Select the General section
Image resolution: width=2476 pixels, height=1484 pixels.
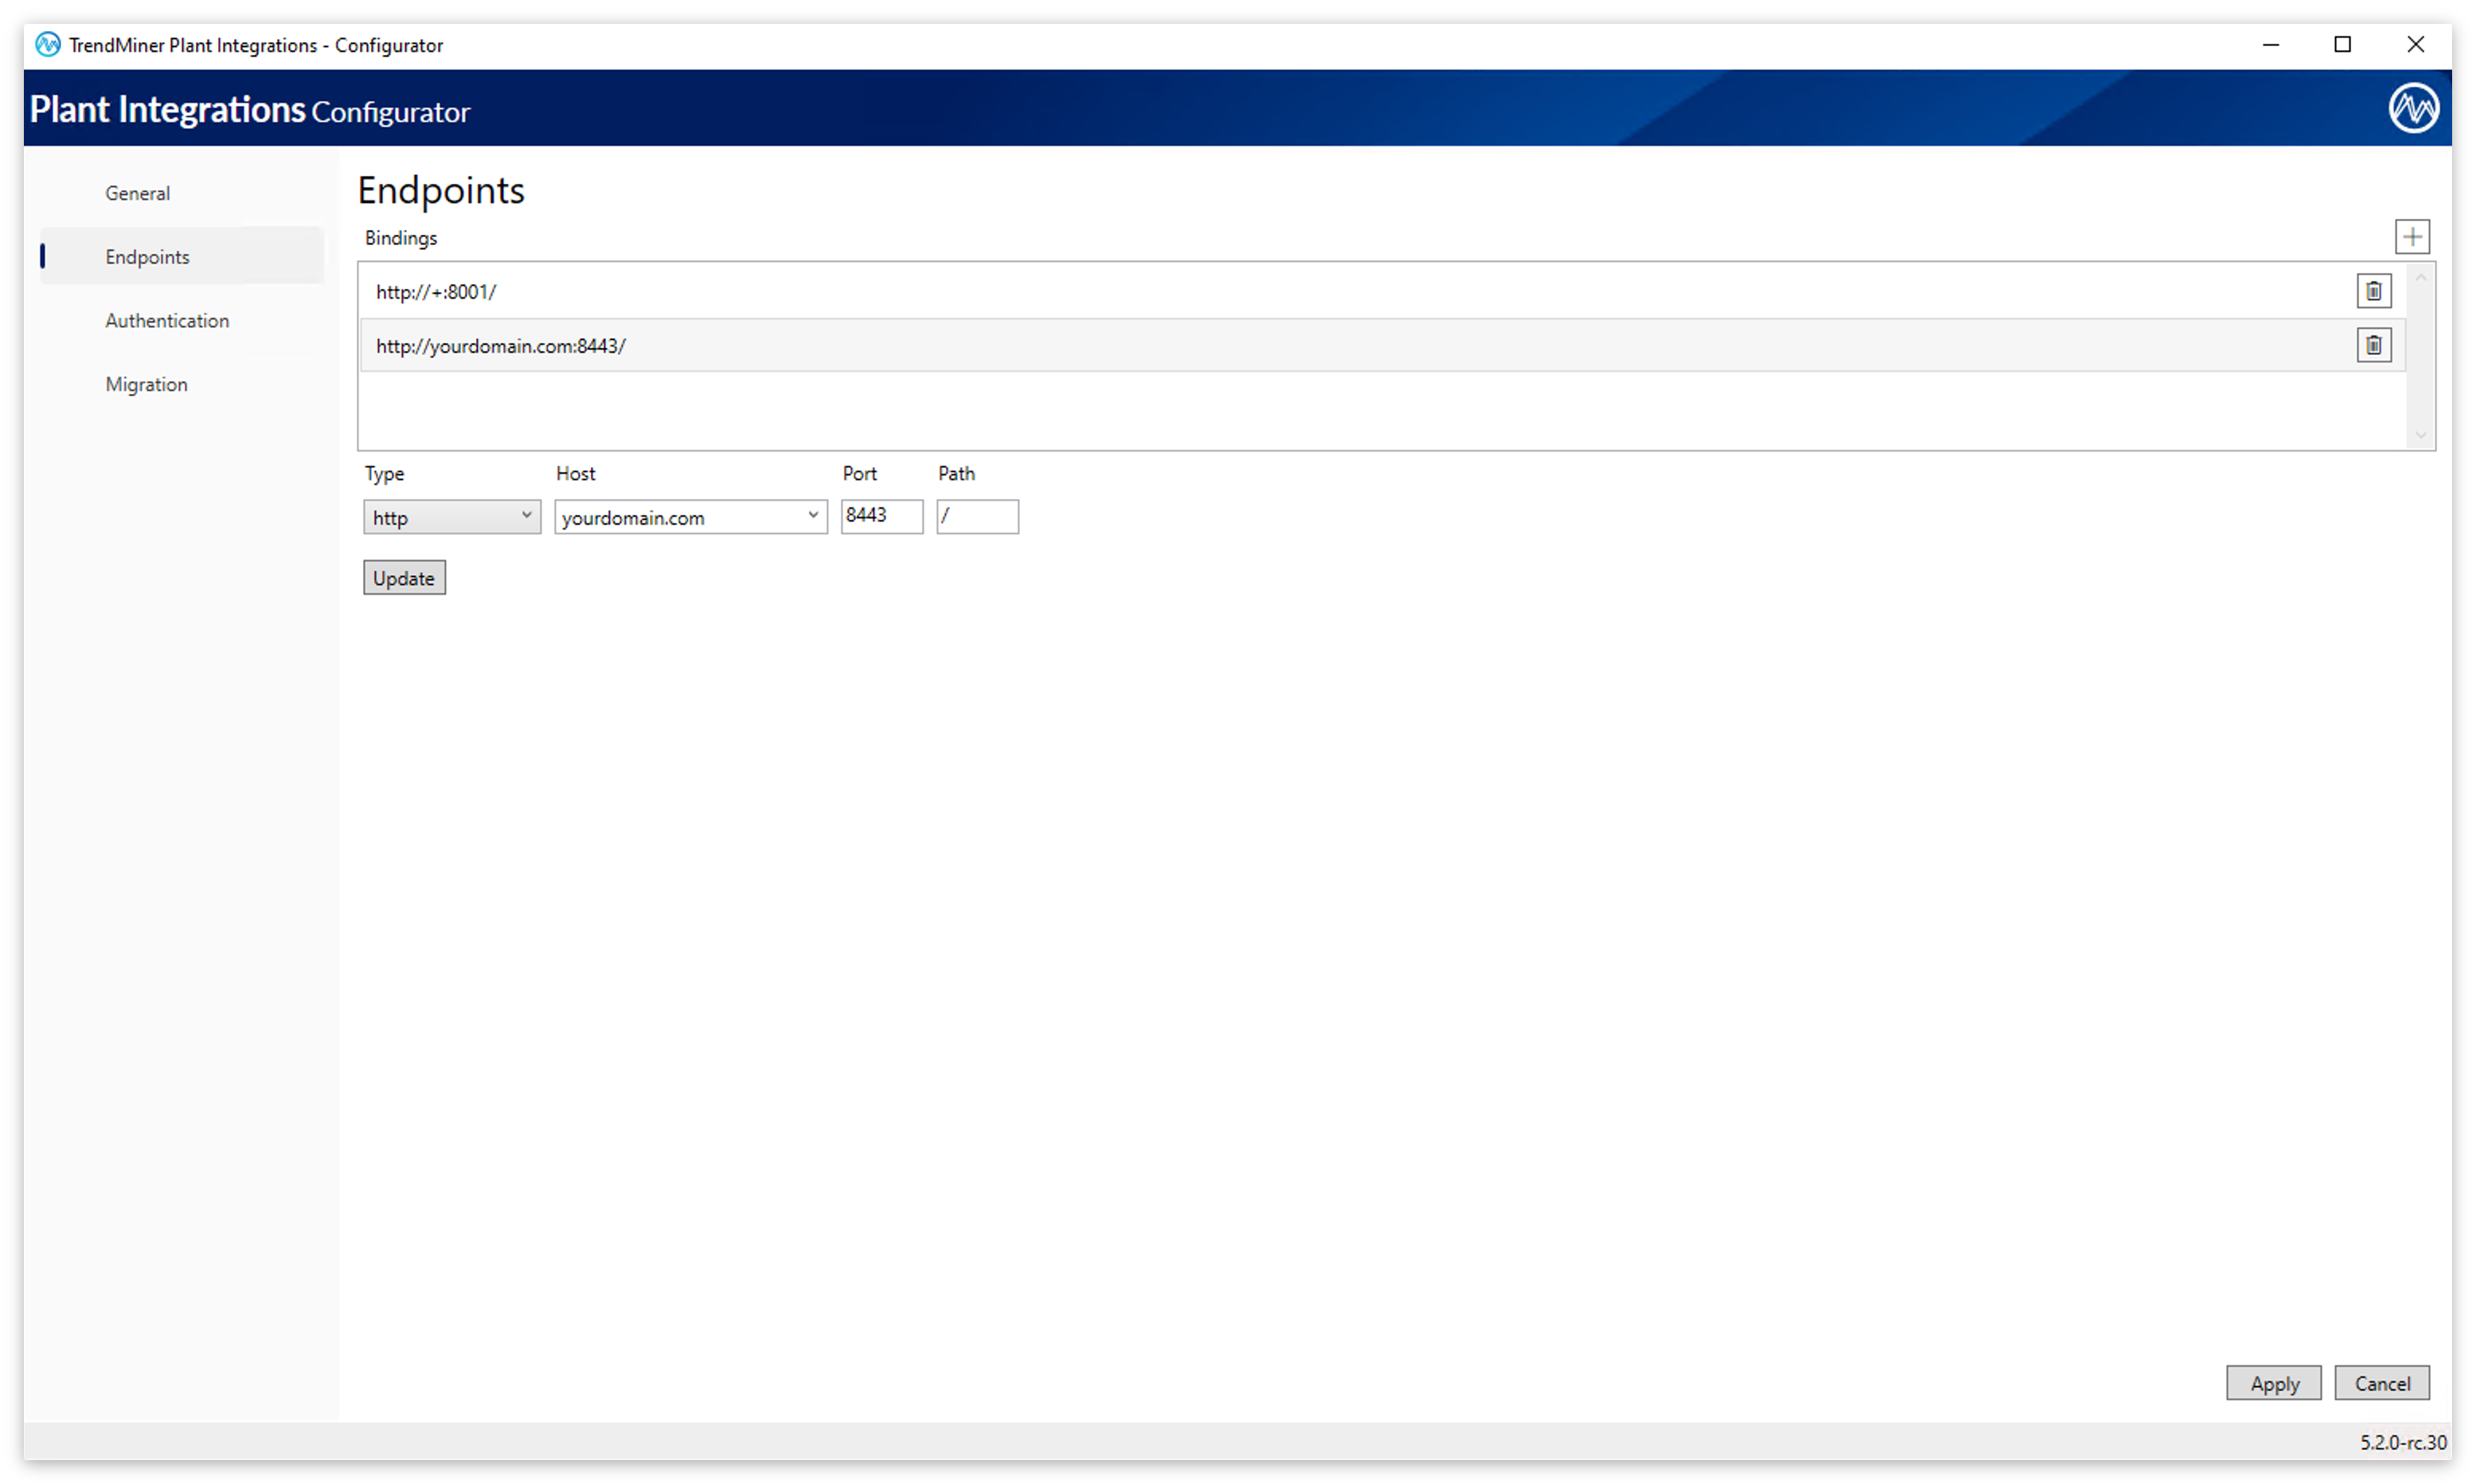(x=137, y=193)
